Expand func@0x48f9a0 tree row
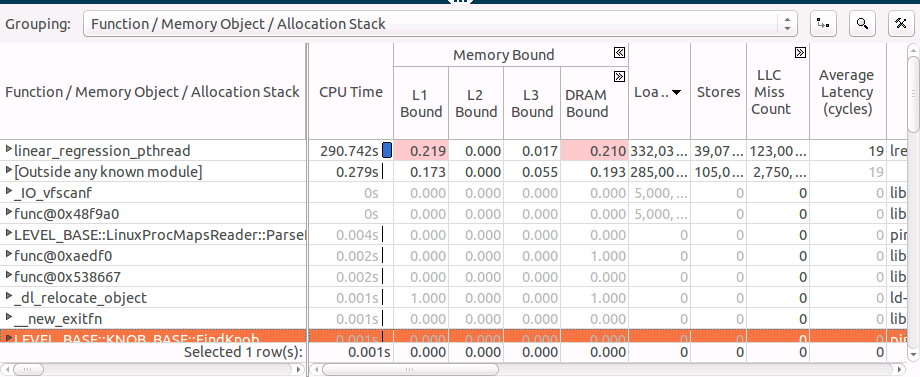920x377 pixels. 8,213
